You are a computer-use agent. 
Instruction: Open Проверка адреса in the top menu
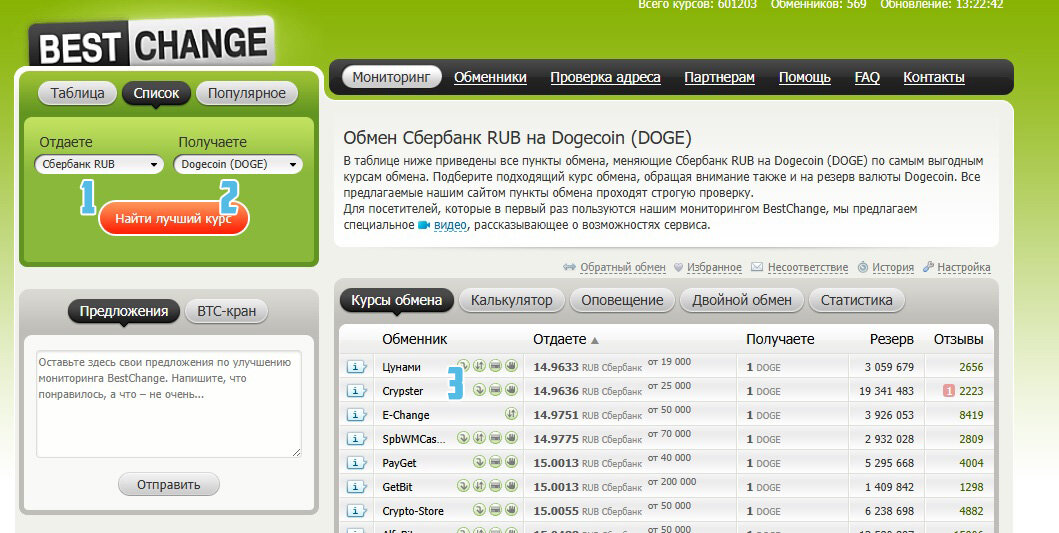click(x=605, y=77)
